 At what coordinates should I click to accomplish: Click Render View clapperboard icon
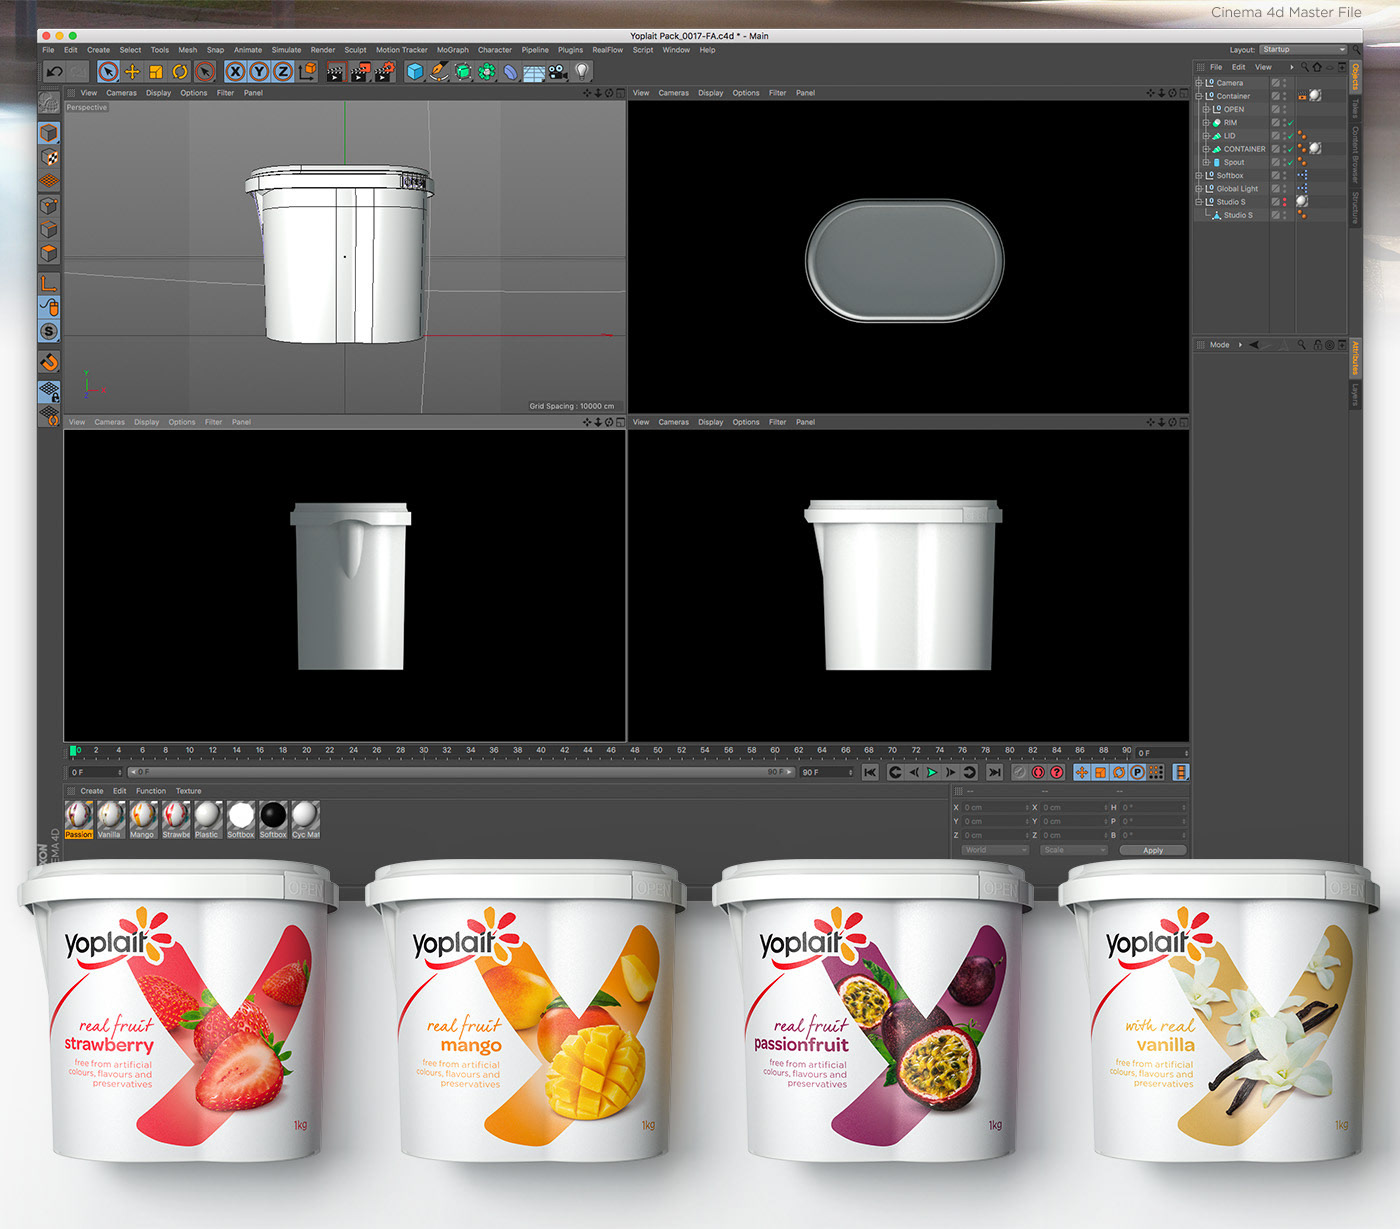coord(335,72)
